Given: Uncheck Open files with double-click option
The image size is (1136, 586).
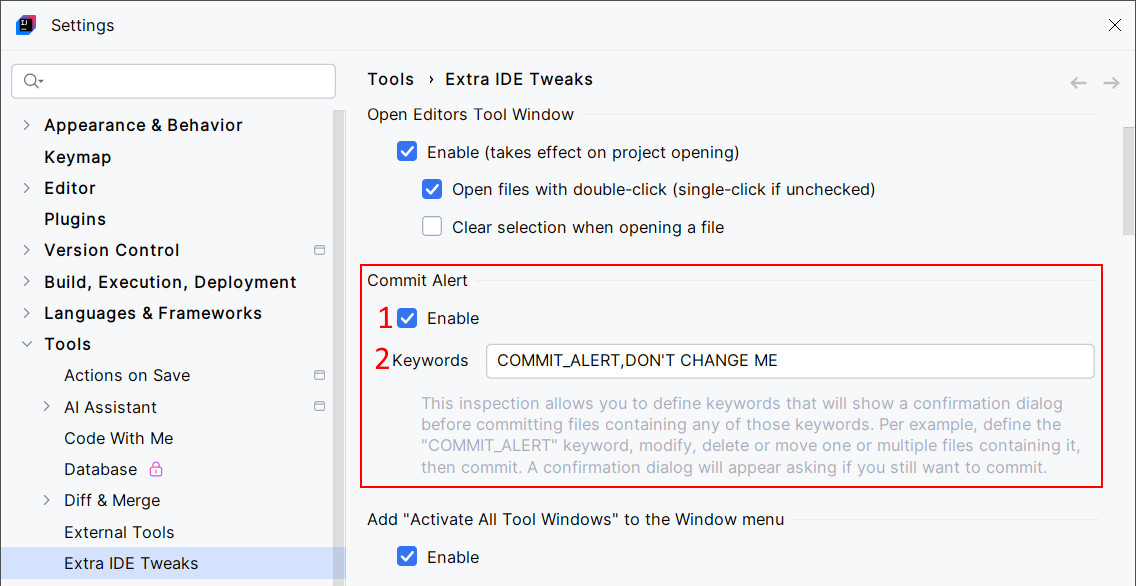Looking at the screenshot, I should tap(432, 190).
